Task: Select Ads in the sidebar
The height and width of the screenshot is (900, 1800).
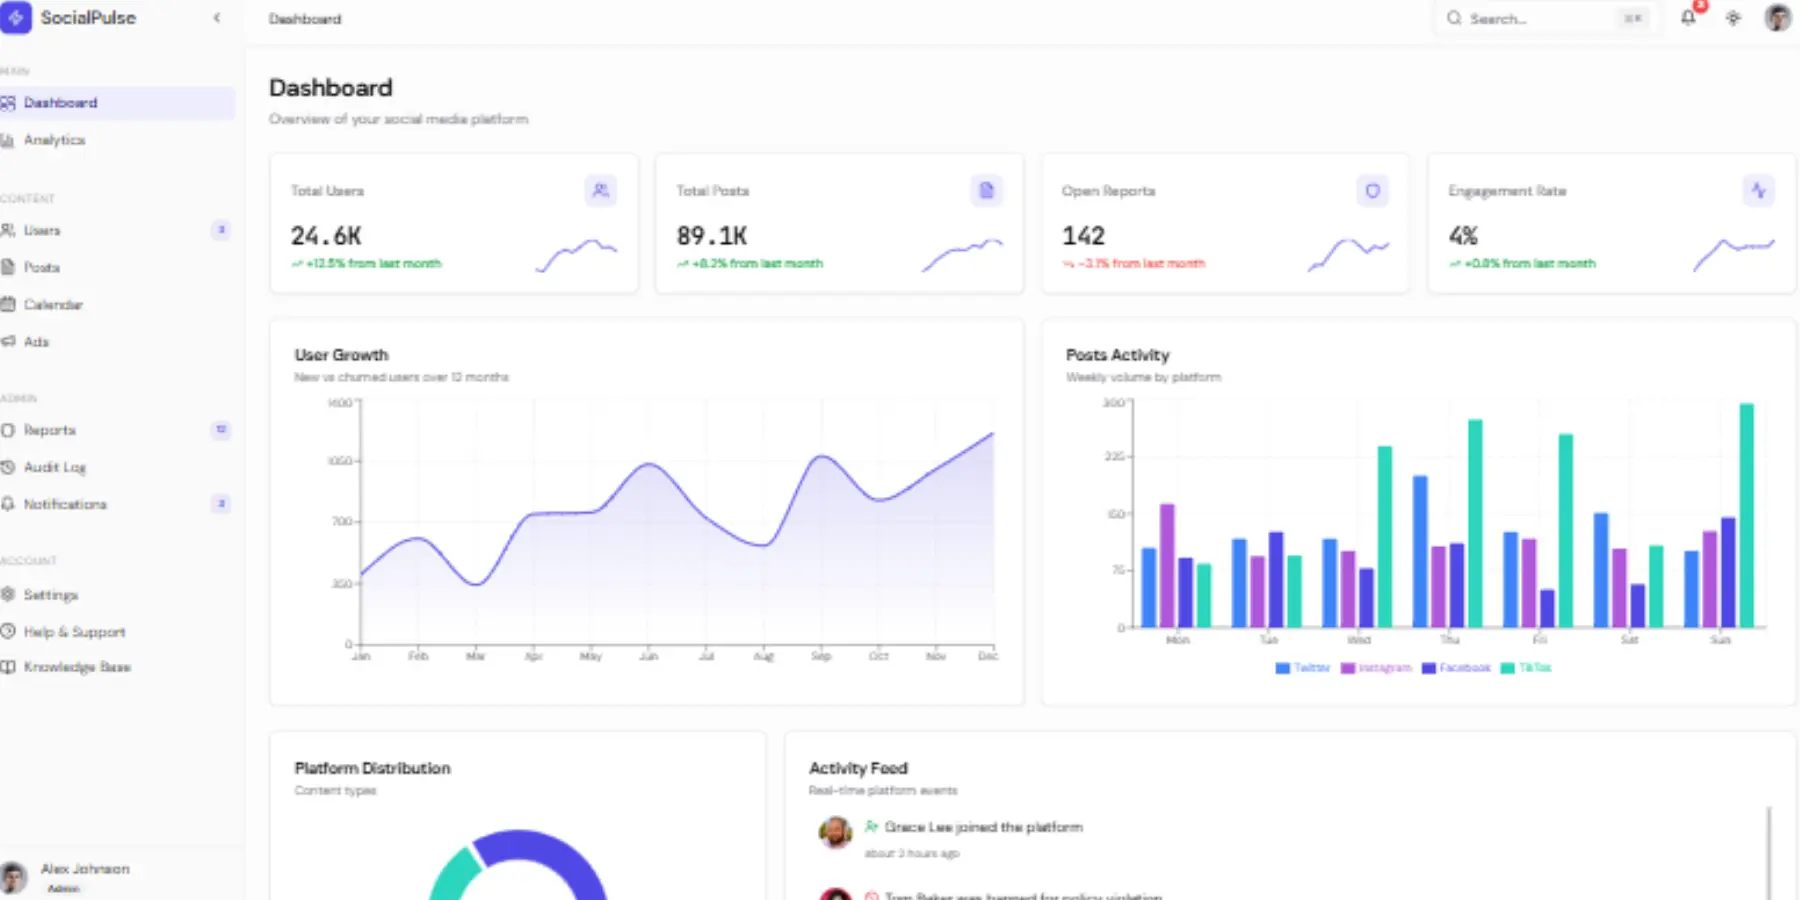Action: point(116,341)
